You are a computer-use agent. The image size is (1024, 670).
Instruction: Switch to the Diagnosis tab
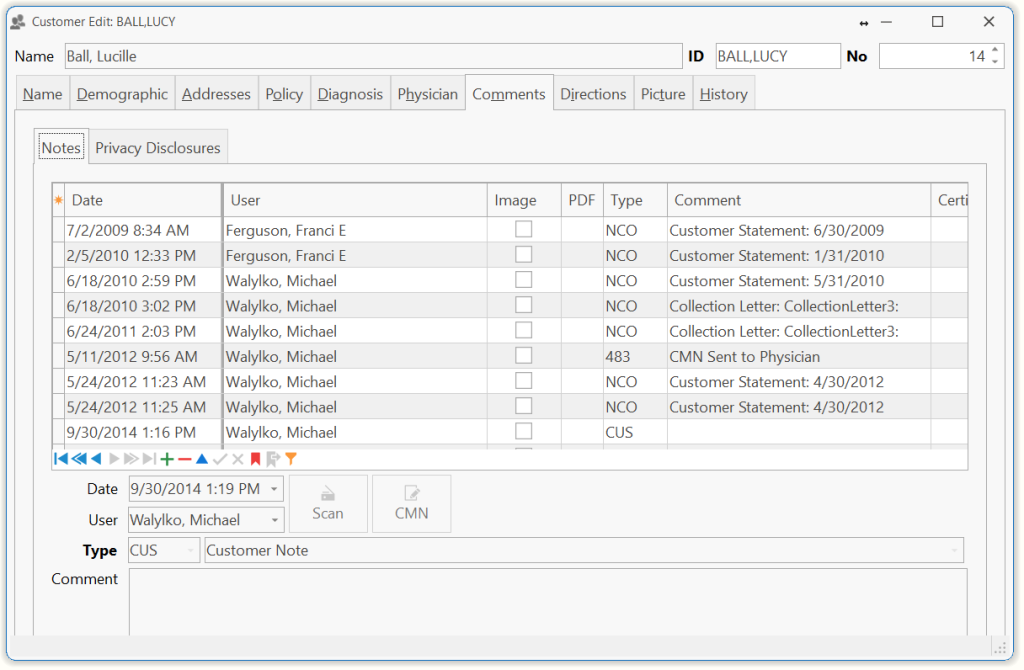(350, 94)
